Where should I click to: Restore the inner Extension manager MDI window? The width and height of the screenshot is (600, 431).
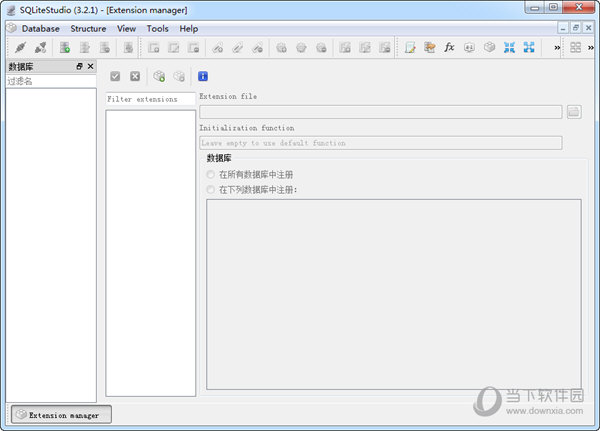click(x=576, y=28)
